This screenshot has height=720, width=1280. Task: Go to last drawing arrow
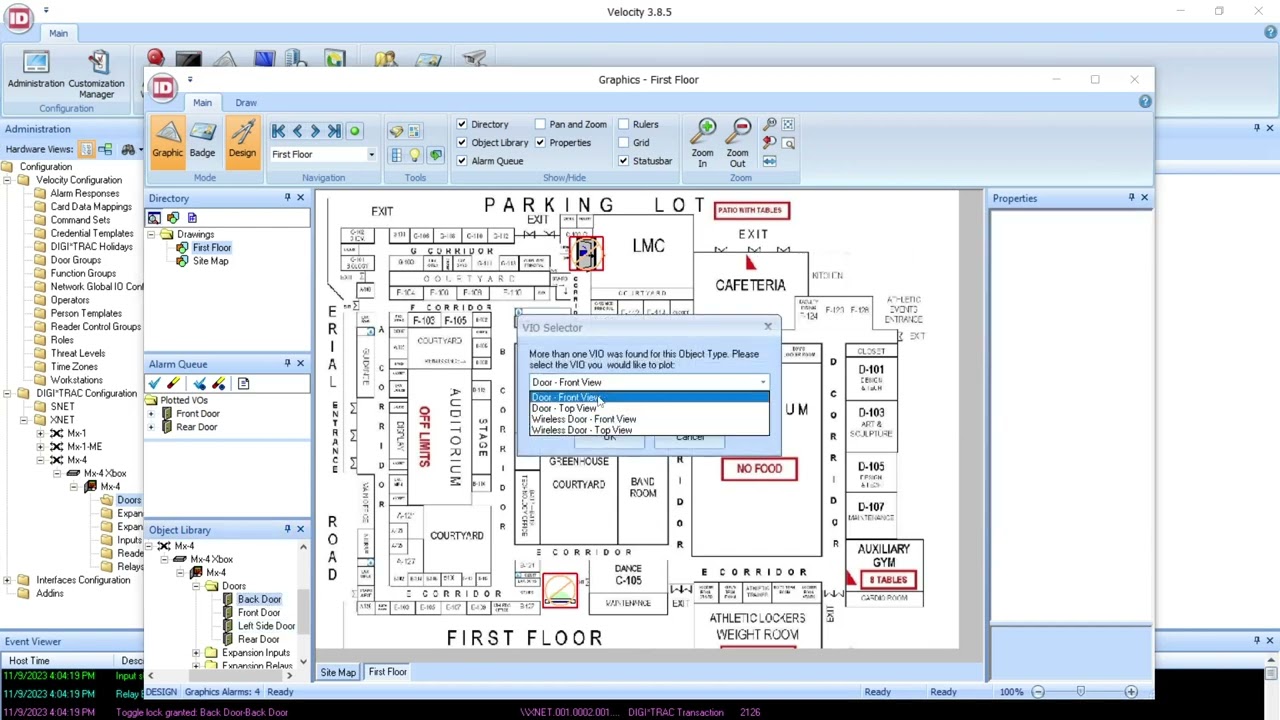click(334, 131)
